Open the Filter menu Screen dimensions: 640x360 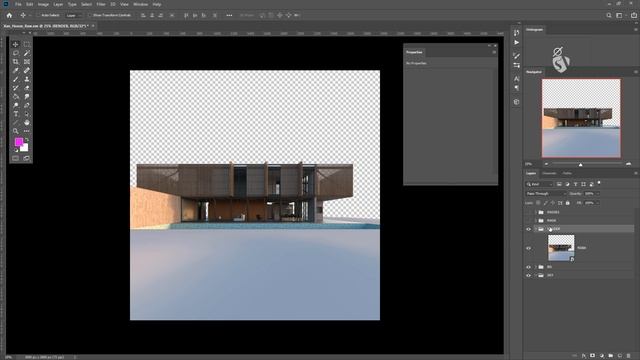point(101,4)
